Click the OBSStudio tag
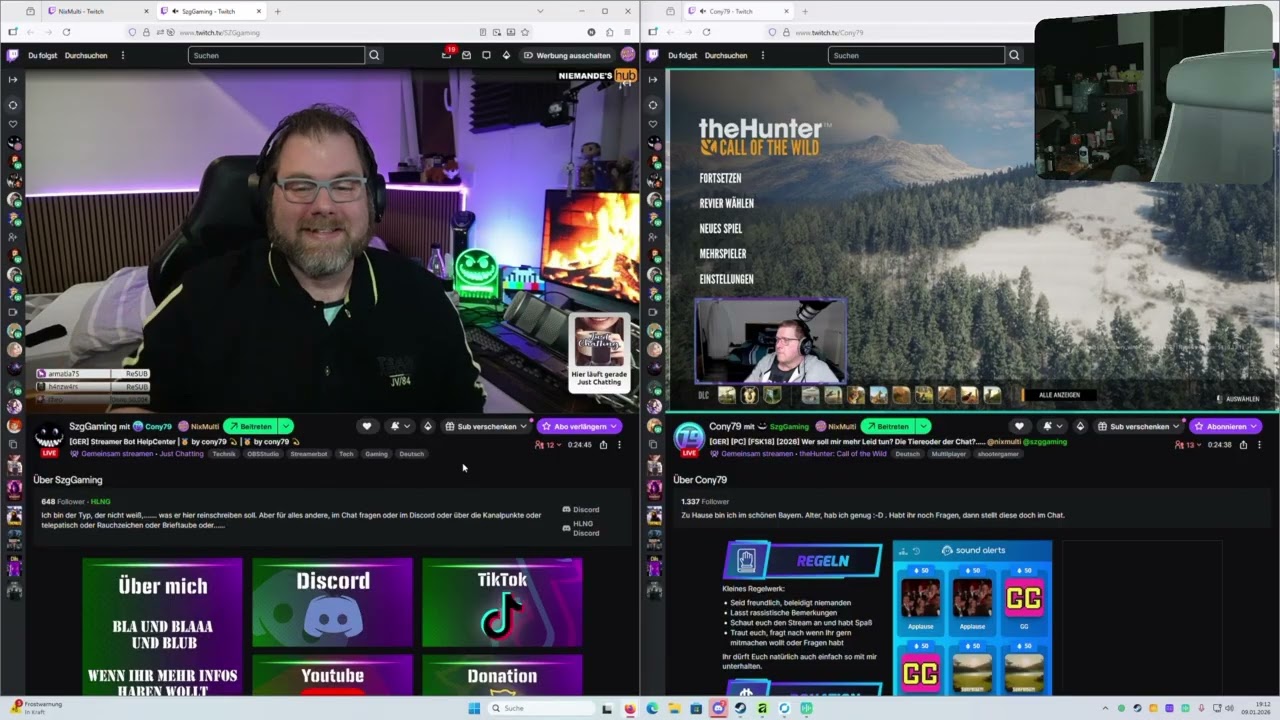 (263, 454)
